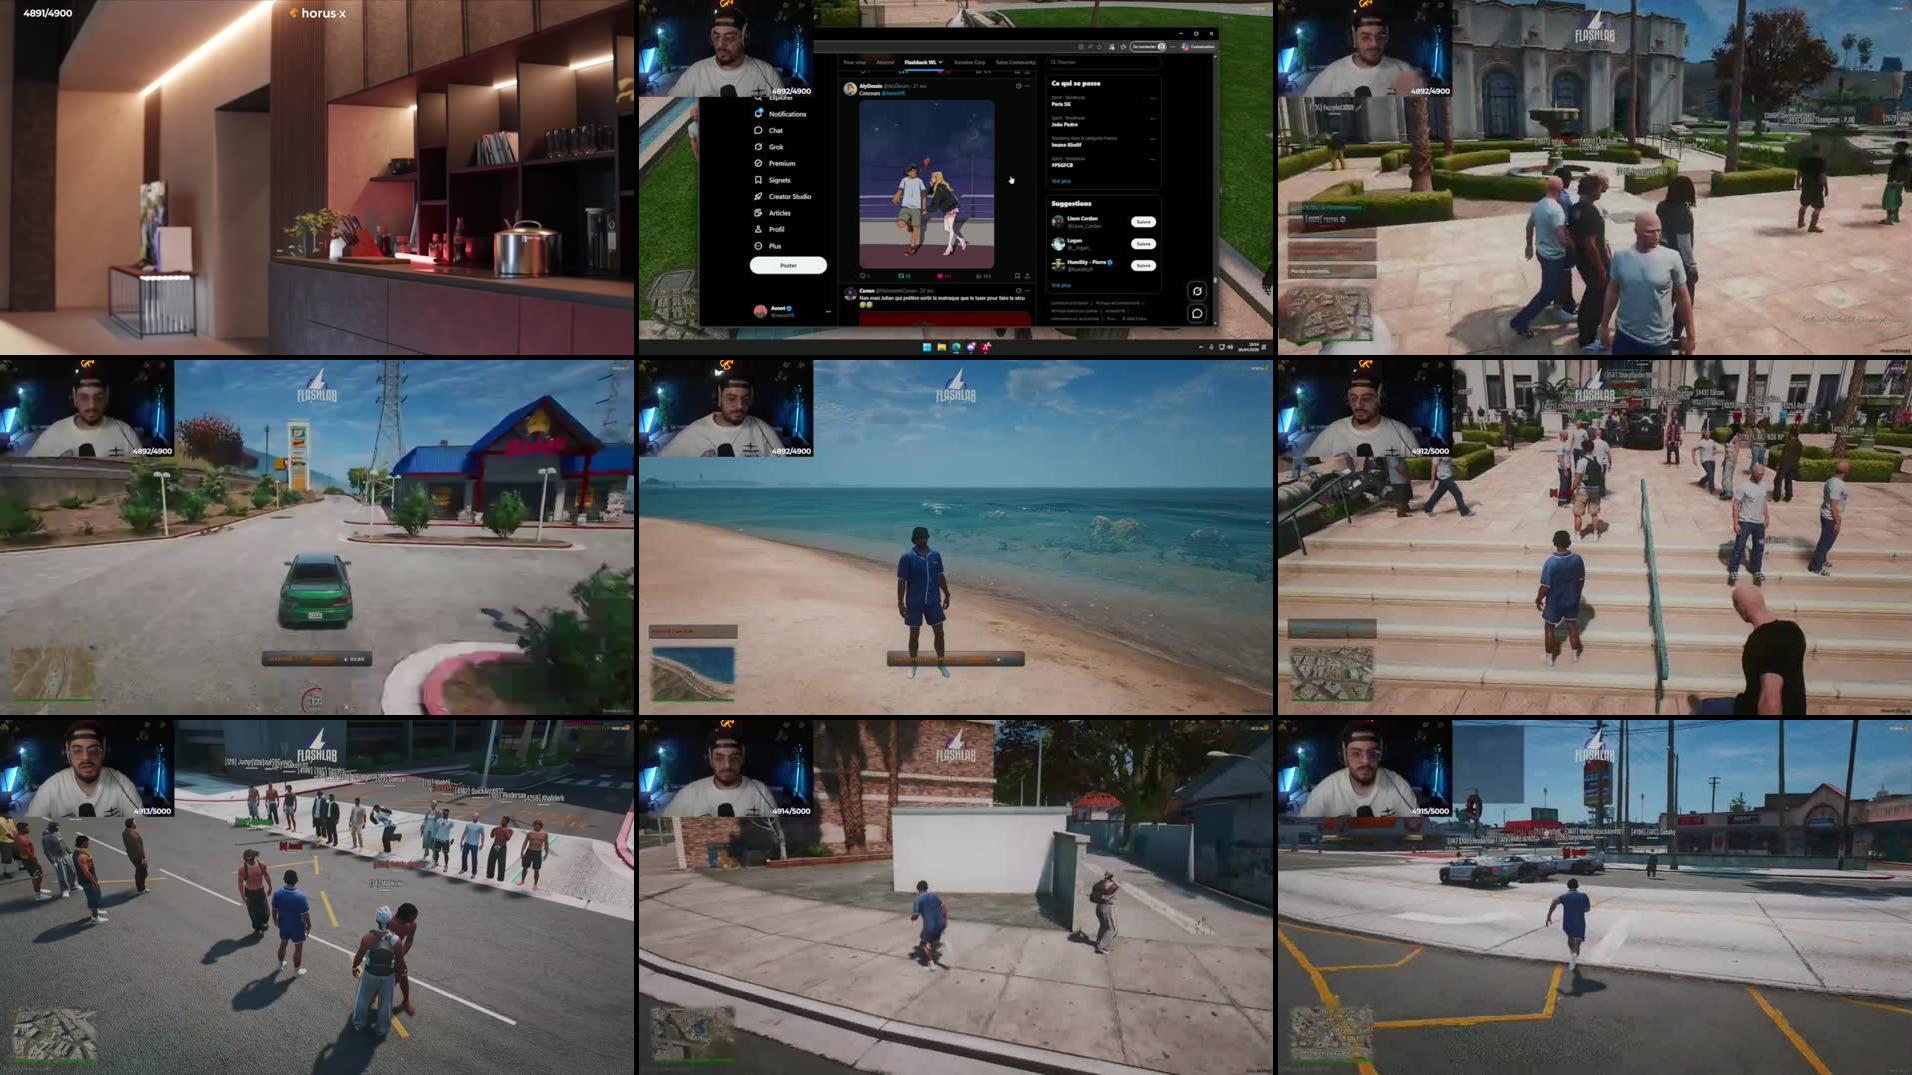Select the Karokee Corp tab
This screenshot has width=1912, height=1075.
point(970,62)
